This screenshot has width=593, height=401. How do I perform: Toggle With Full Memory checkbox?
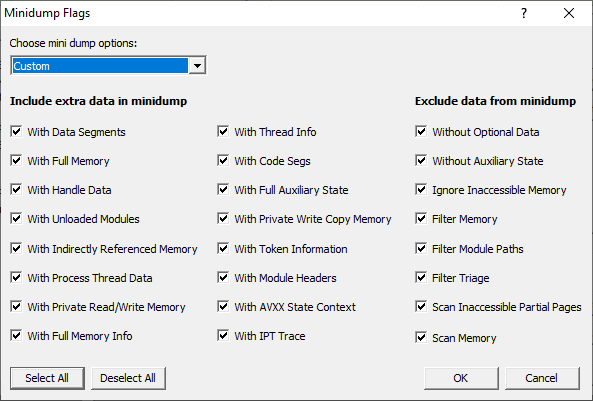(16, 160)
